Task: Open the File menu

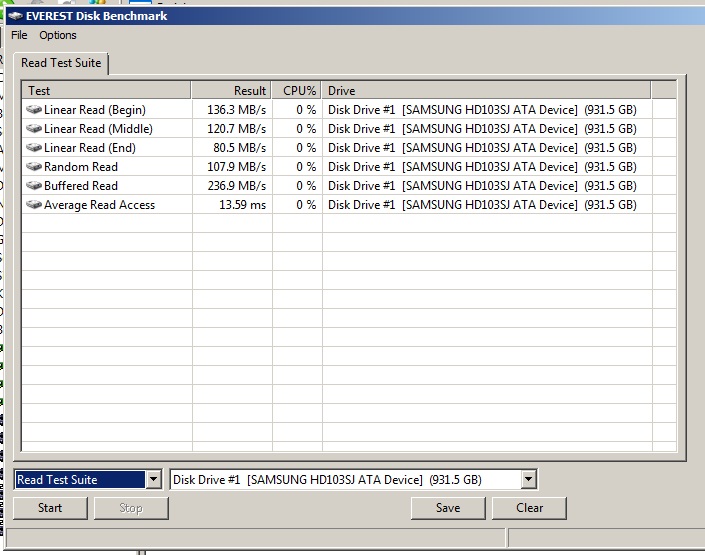Action: point(19,35)
